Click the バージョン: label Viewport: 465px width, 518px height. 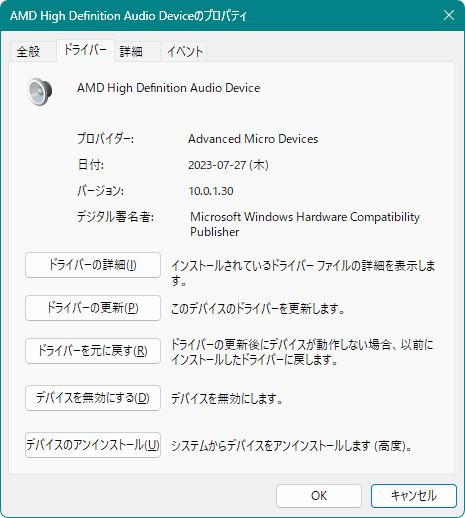(x=100, y=191)
